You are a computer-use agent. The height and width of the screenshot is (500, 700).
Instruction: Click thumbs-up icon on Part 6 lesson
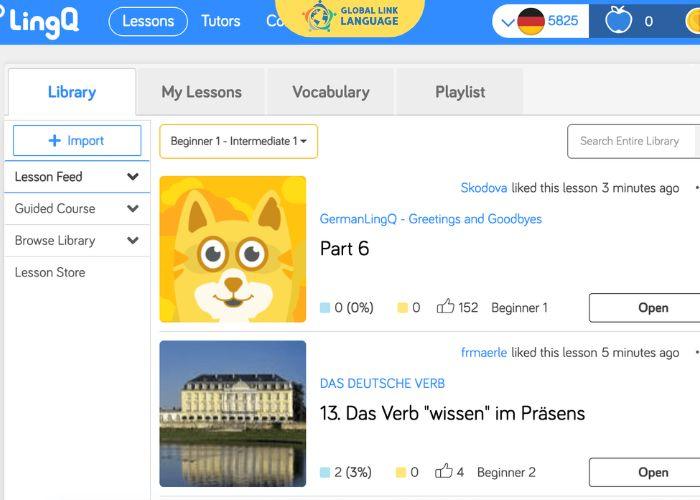pyautogui.click(x=445, y=307)
